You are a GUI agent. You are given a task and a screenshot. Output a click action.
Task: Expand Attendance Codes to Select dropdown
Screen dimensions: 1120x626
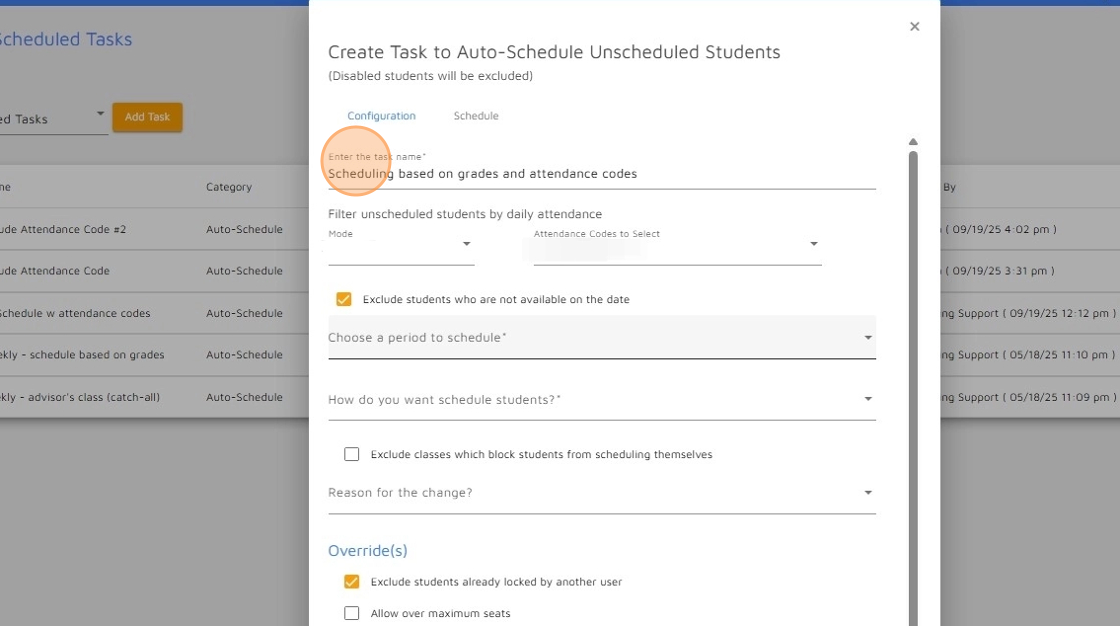pos(814,244)
